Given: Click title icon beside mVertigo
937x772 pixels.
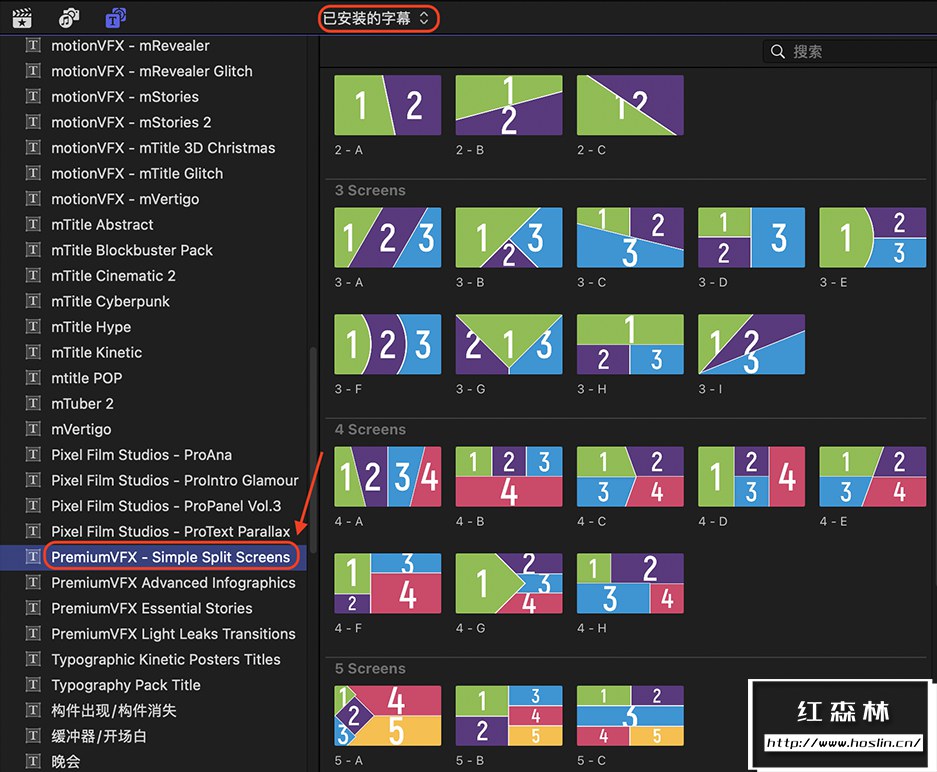Looking at the screenshot, I should point(33,428).
